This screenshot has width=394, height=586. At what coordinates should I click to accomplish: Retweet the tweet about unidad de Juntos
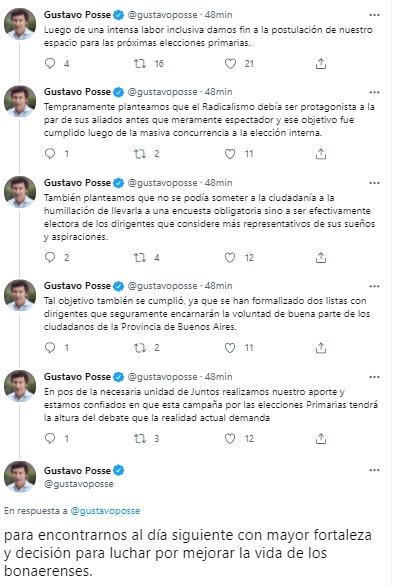pos(140,438)
